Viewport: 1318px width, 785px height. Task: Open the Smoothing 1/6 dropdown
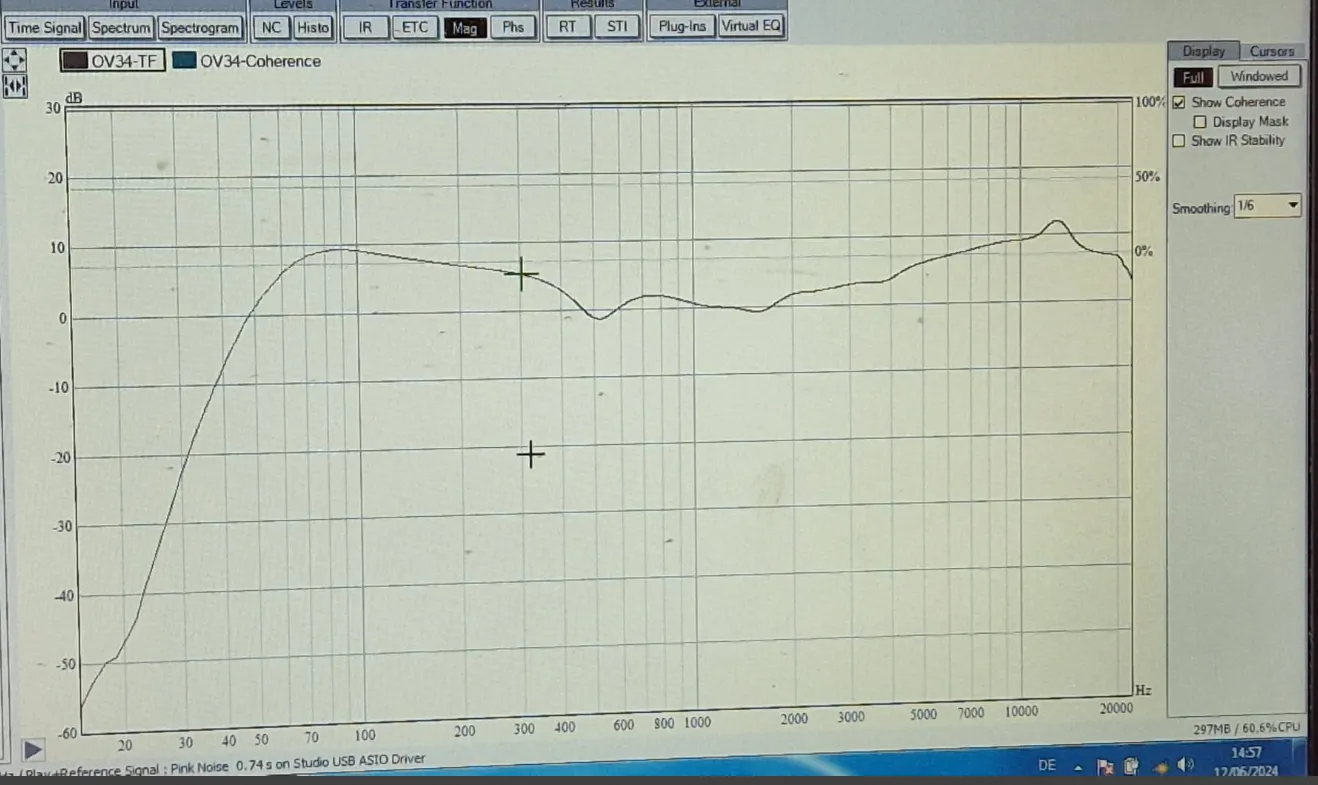(x=1267, y=206)
